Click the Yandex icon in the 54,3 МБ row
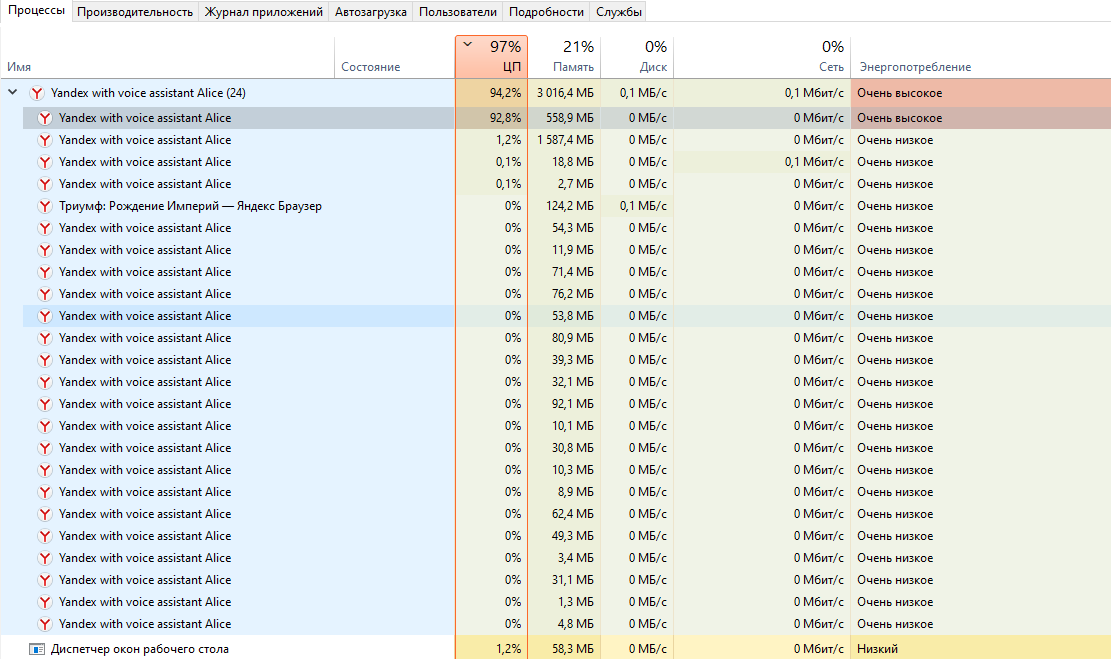The image size is (1111, 659). click(x=45, y=228)
